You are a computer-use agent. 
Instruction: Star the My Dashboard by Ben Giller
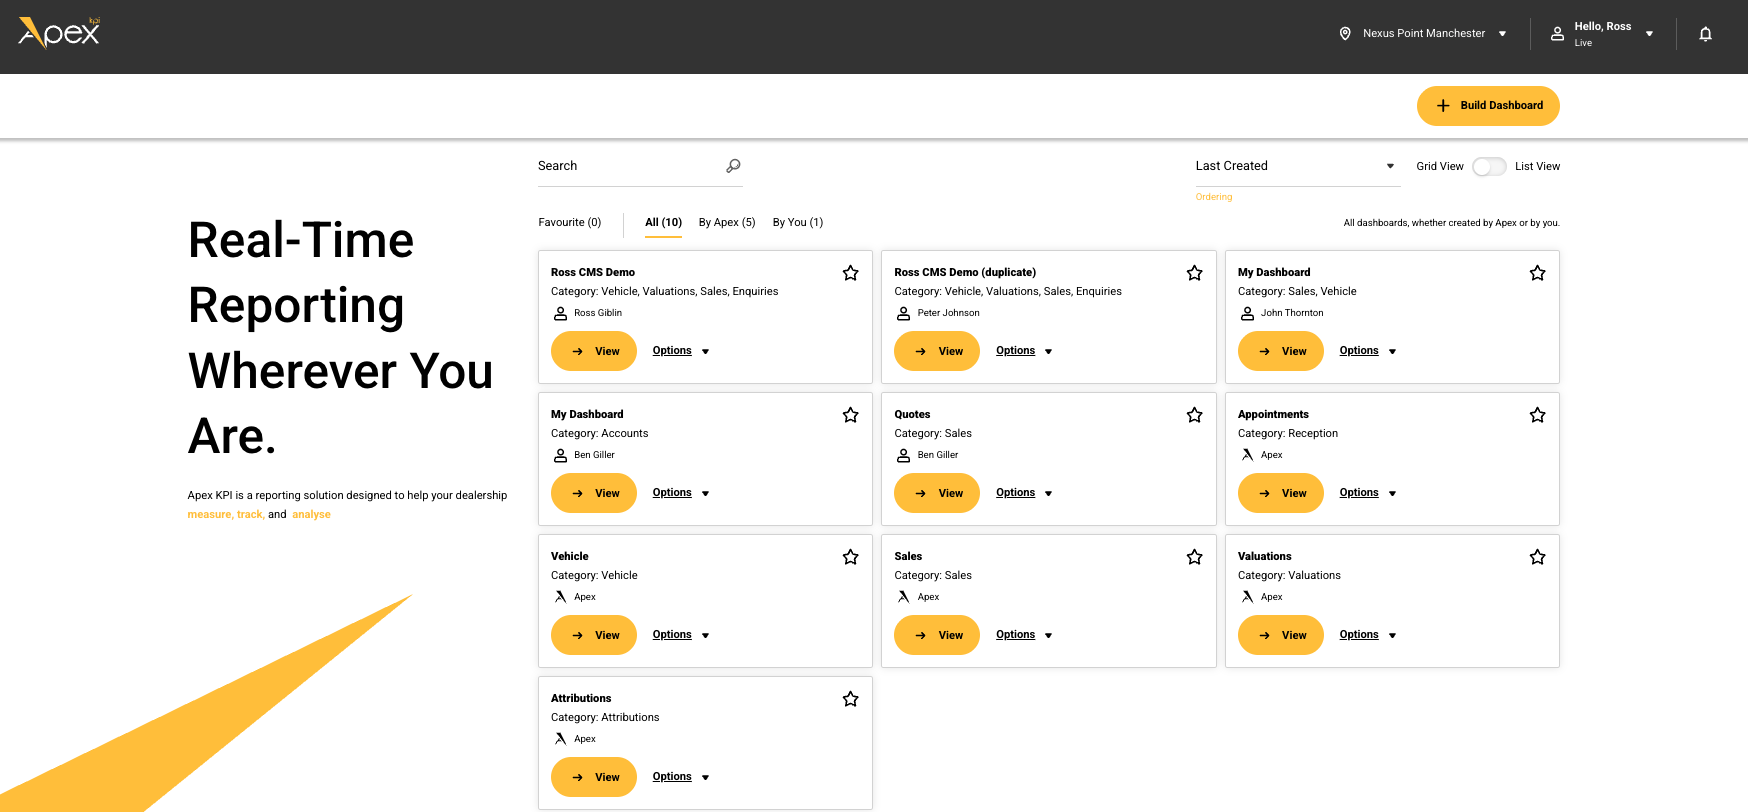[851, 415]
